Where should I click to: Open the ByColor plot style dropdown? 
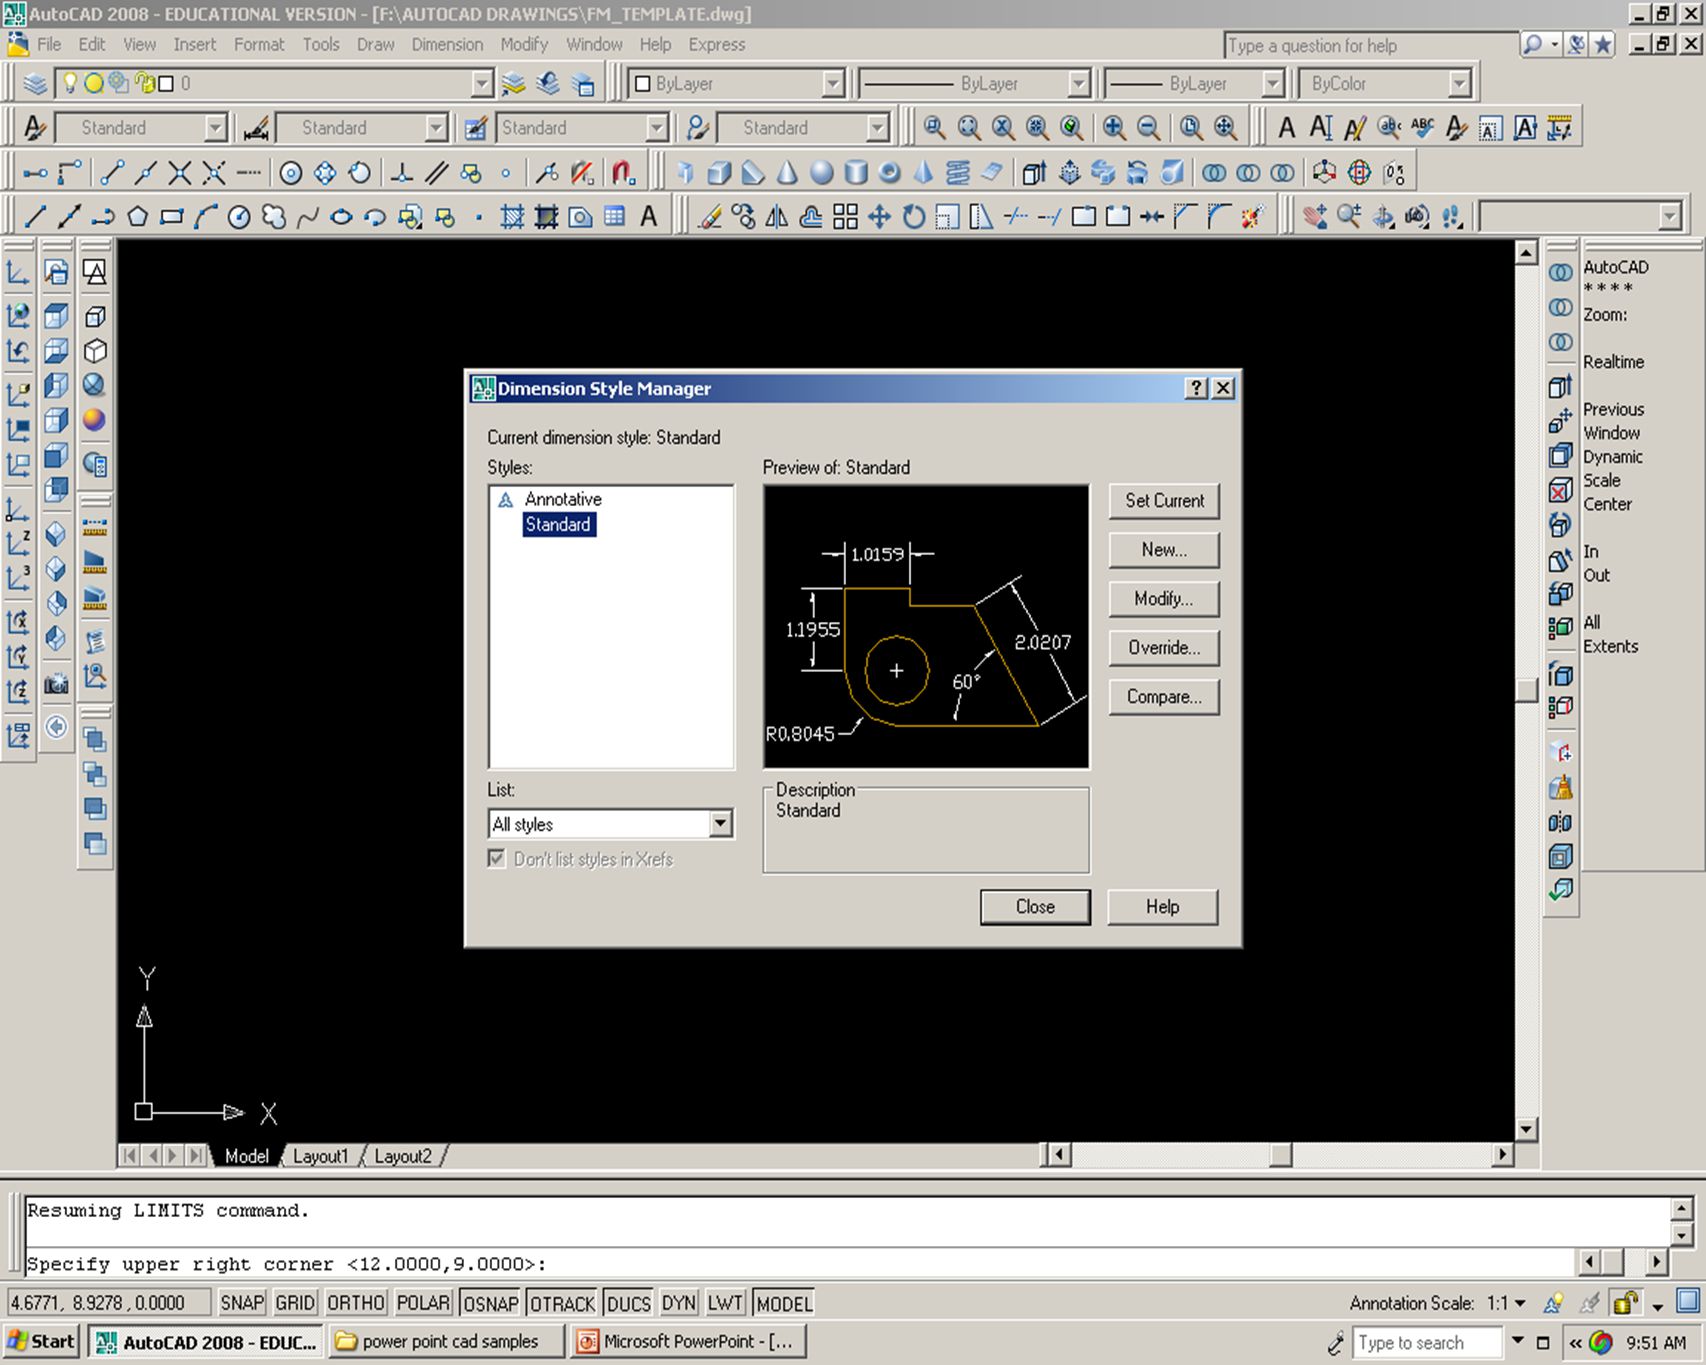1459,83
